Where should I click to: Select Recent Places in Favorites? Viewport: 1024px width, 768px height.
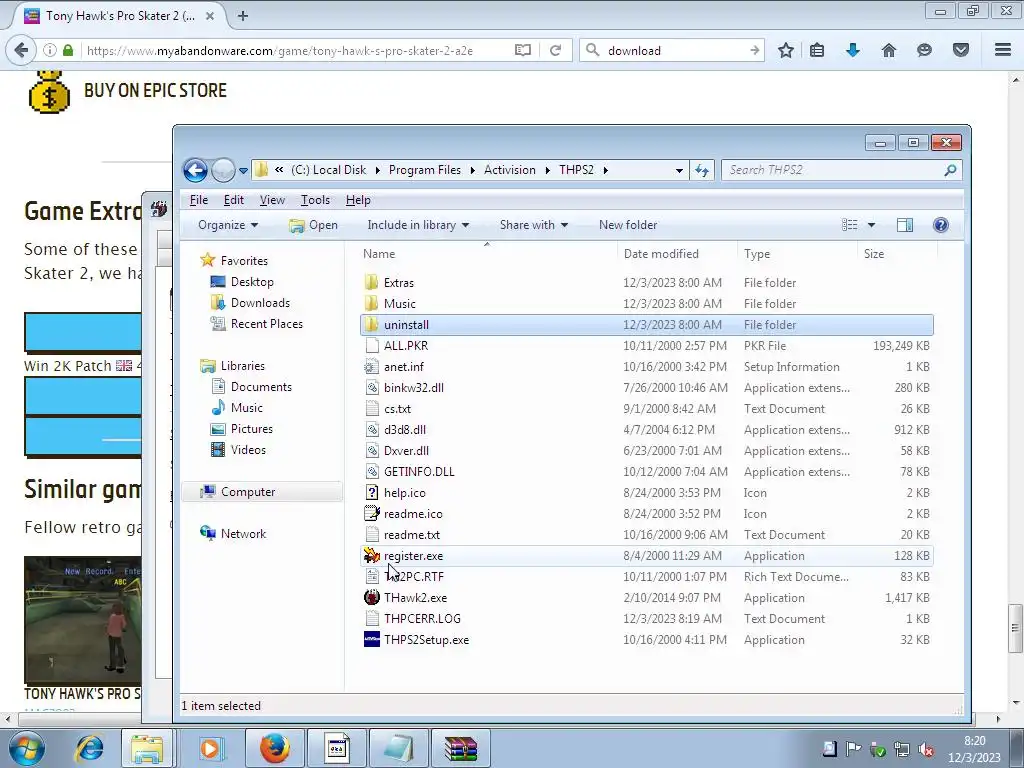click(266, 324)
